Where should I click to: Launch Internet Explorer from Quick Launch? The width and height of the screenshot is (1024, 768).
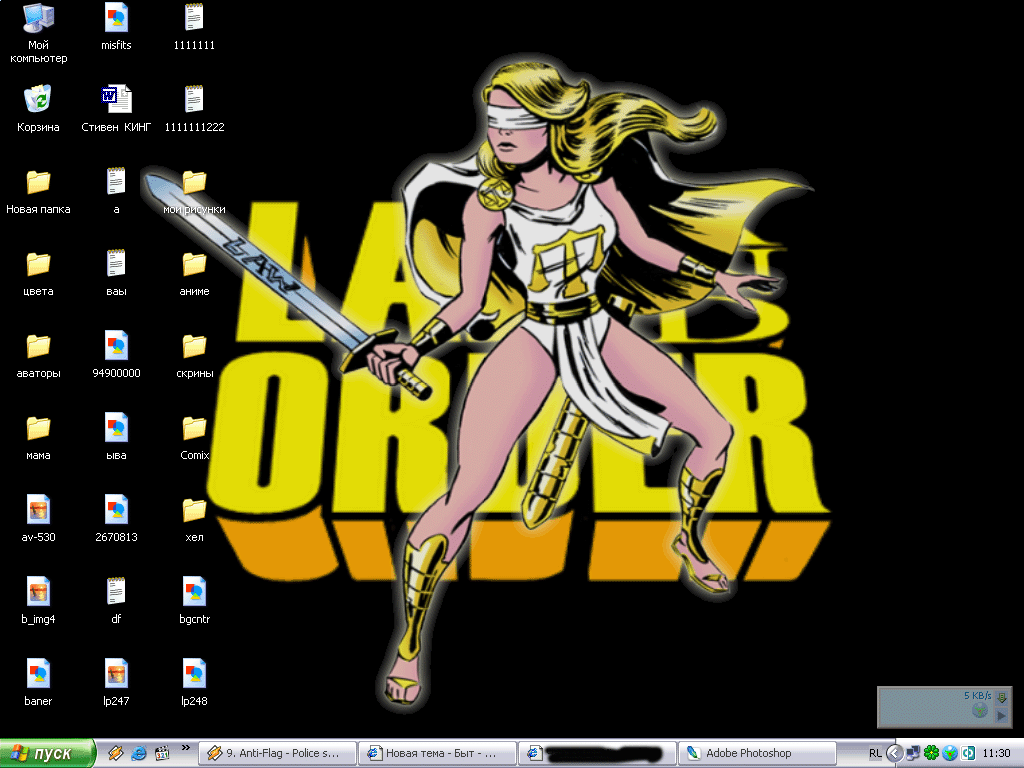pos(138,753)
